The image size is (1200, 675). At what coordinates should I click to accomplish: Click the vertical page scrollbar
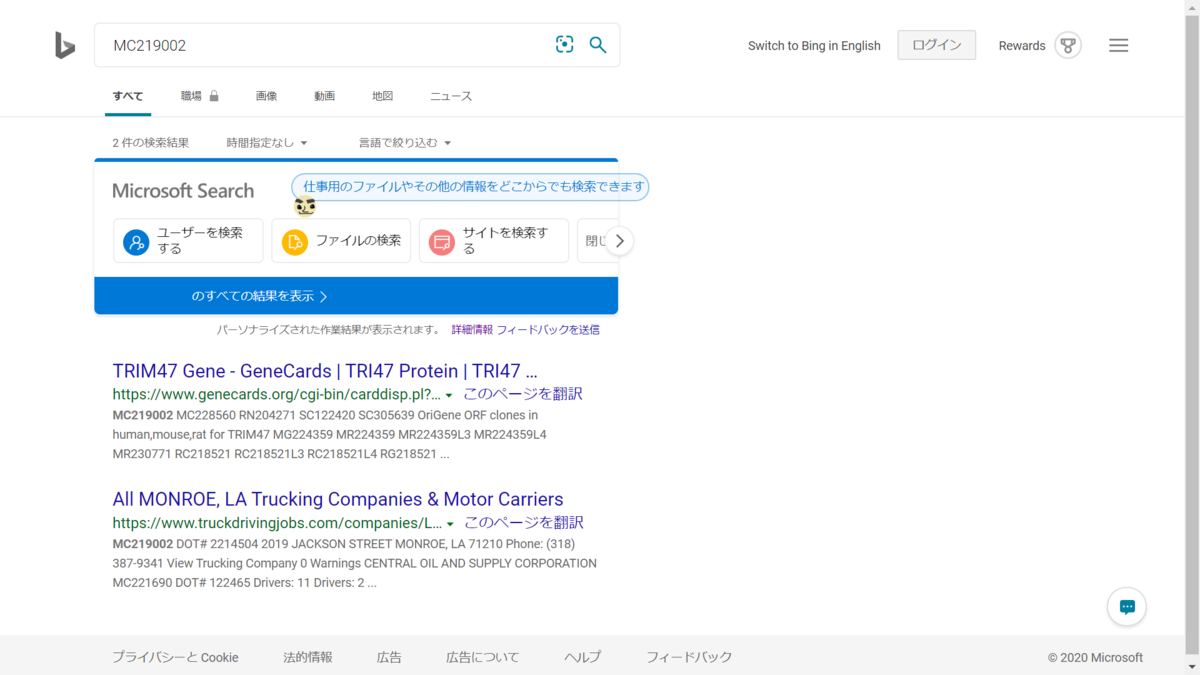[x=1192, y=337]
